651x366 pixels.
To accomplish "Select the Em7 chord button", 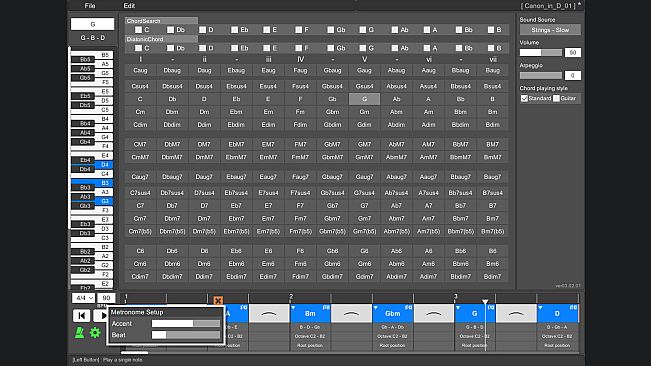I will pos(268,219).
